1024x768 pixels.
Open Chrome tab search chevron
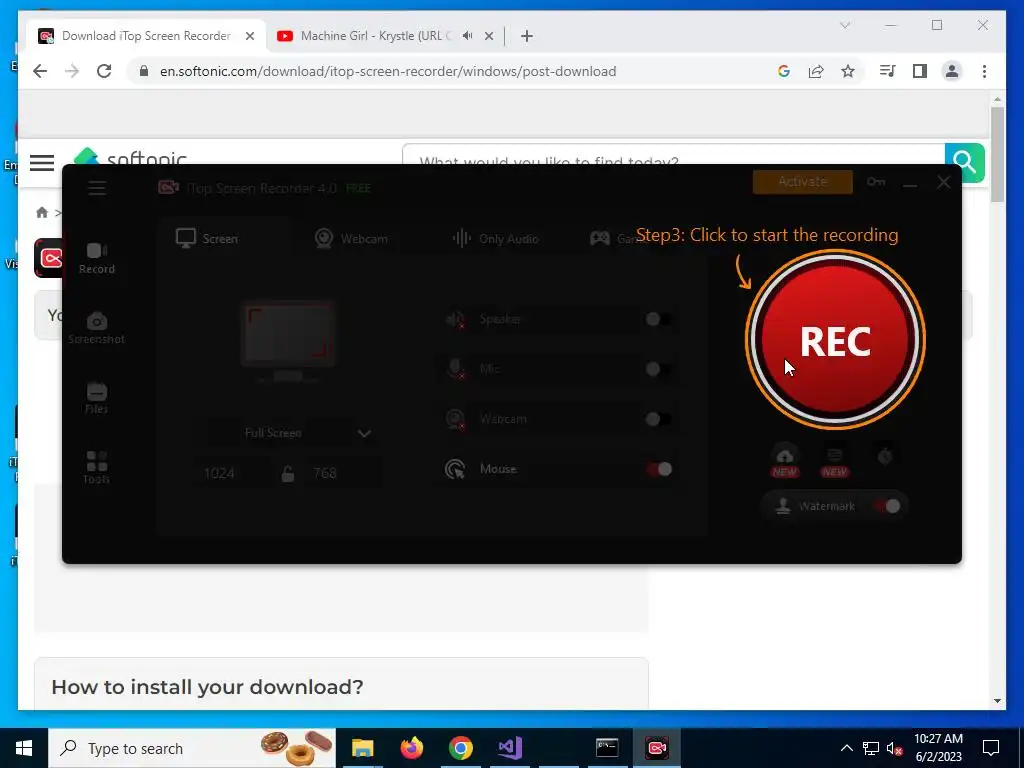pos(844,25)
